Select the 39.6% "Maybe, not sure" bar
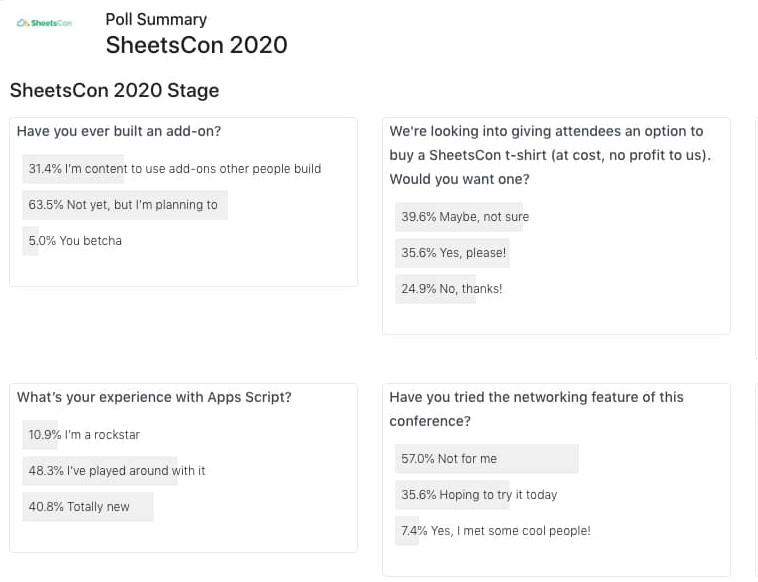Viewport: 758px width, 582px height. coord(464,217)
